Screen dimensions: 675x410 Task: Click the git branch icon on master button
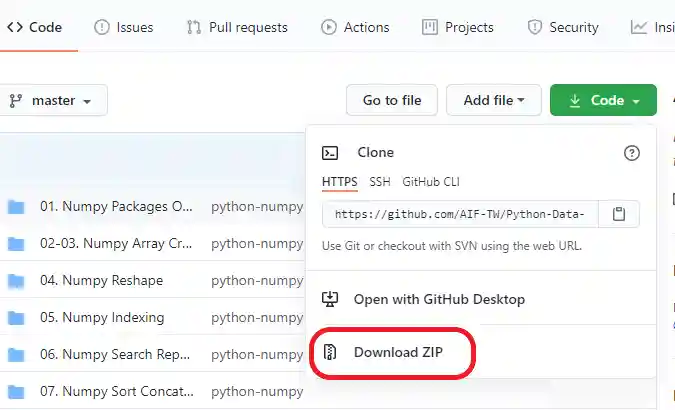(x=16, y=101)
